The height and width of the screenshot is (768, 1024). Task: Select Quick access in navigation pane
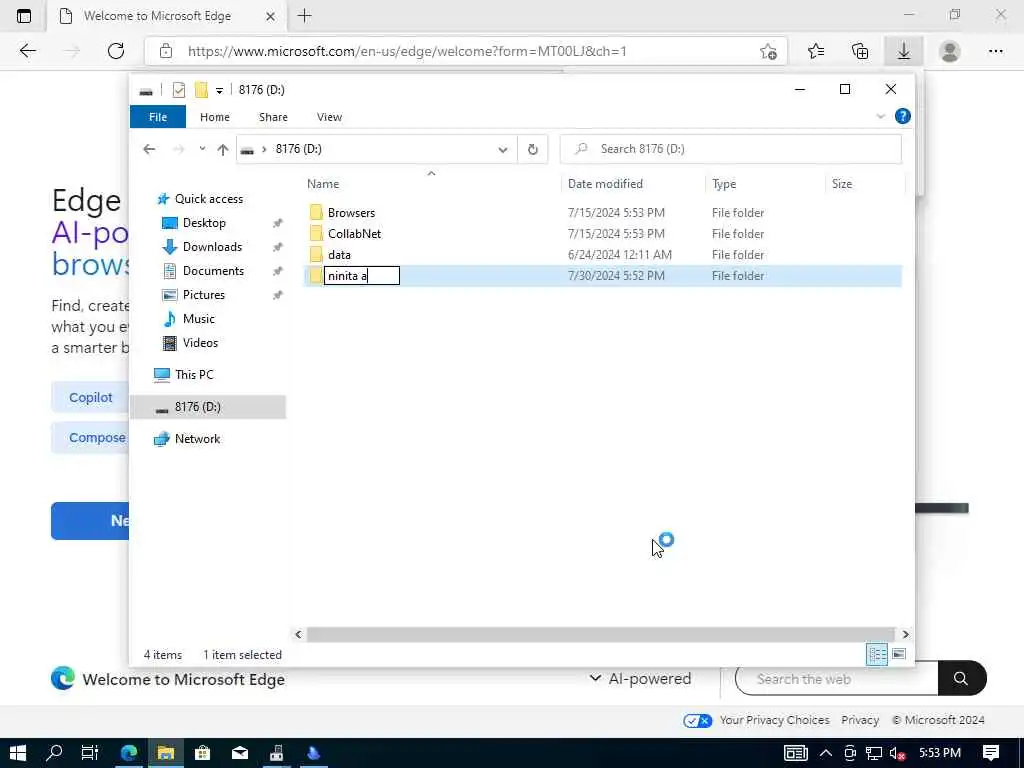click(208, 199)
